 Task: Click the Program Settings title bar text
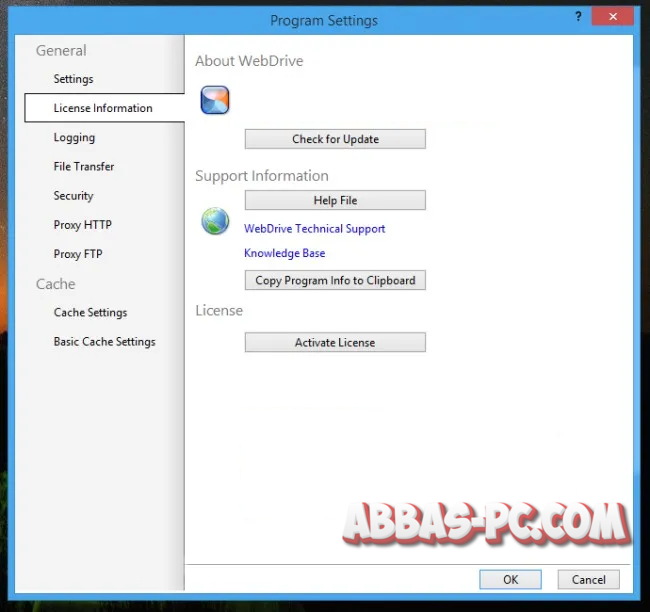point(324,20)
